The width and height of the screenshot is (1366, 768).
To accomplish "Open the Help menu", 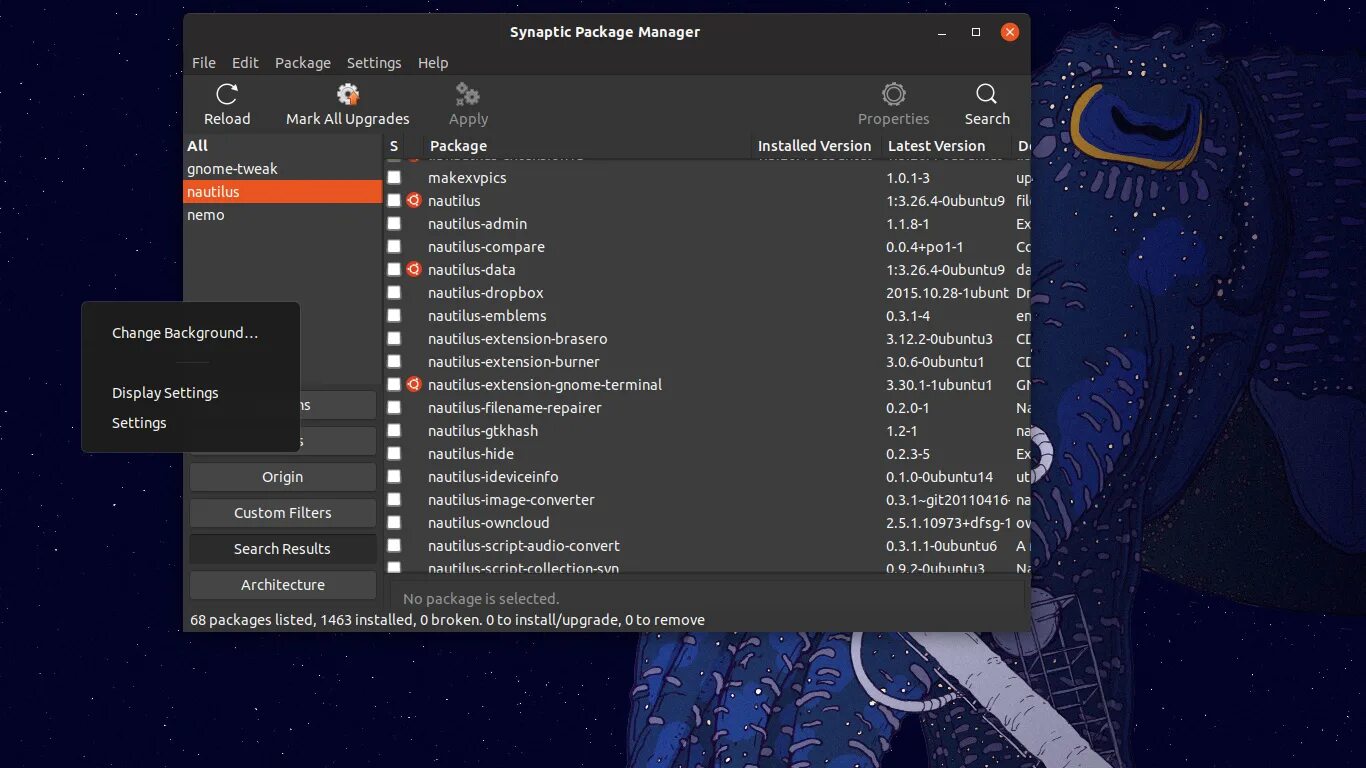I will (433, 63).
